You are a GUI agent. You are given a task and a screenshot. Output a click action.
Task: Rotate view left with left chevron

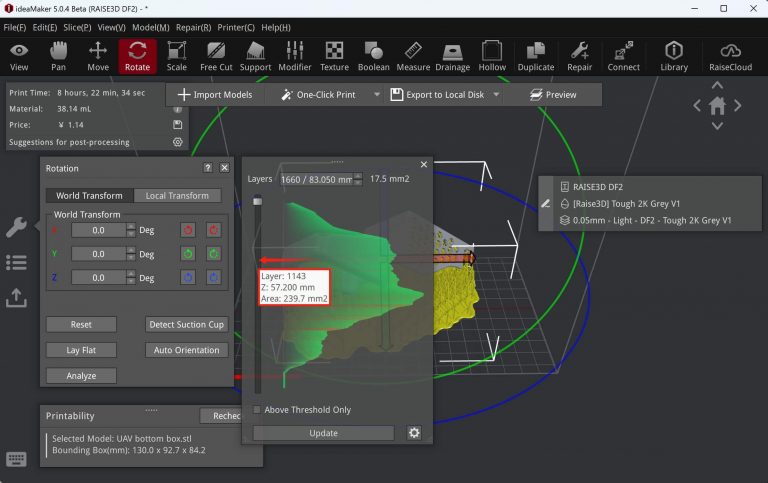[697, 105]
